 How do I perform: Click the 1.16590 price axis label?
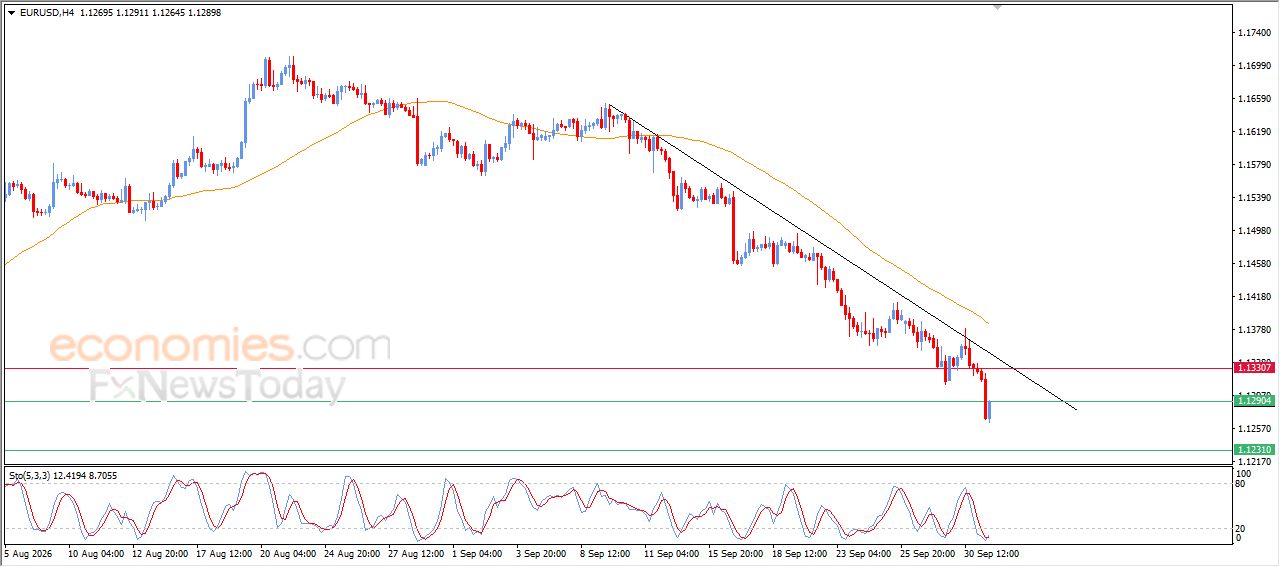pyautogui.click(x=1254, y=99)
